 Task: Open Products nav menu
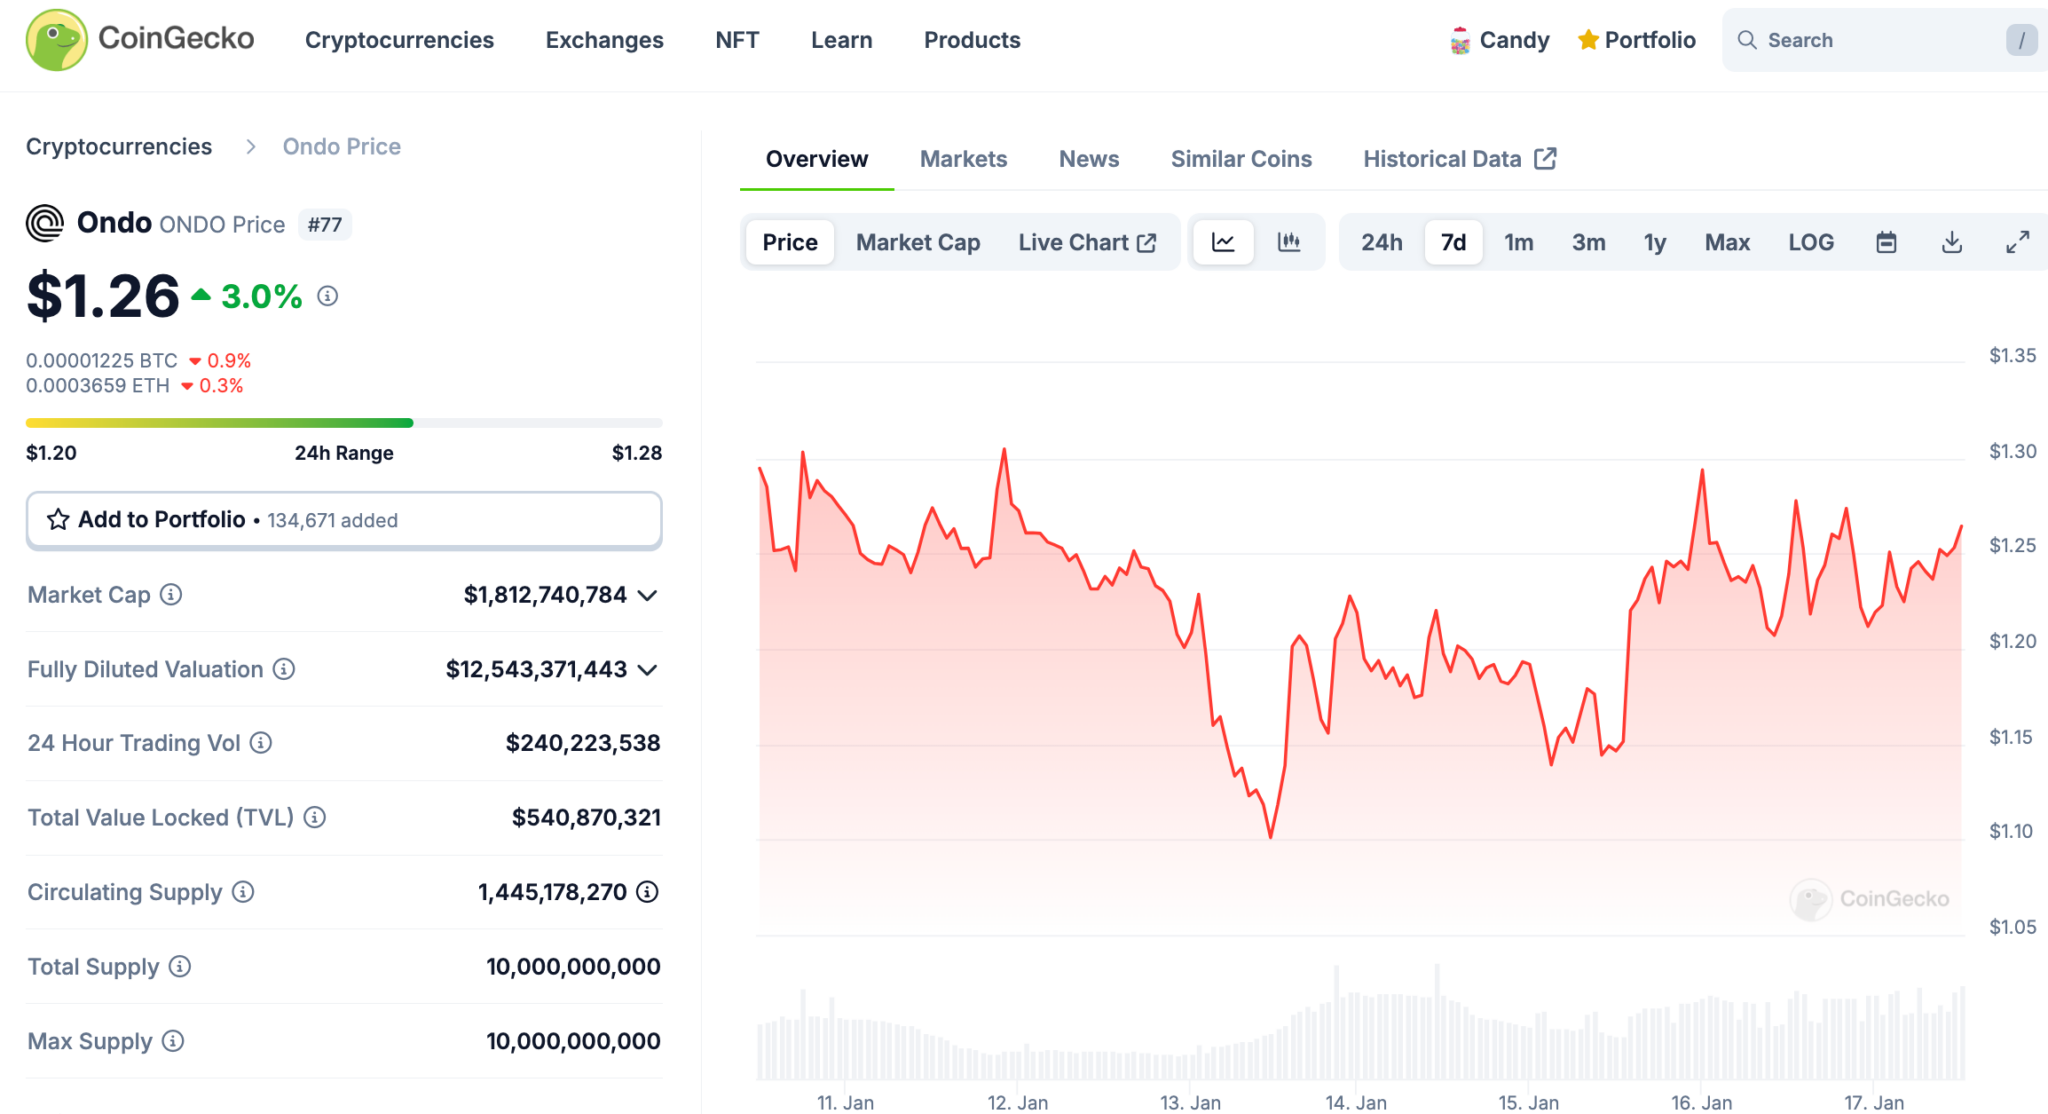[972, 40]
